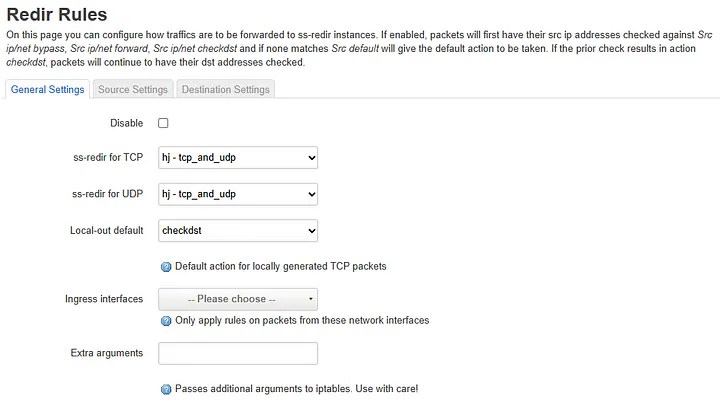Screen dimensions: 720x406
Task: Click help icon beside Default action hint
Action: [166, 267]
